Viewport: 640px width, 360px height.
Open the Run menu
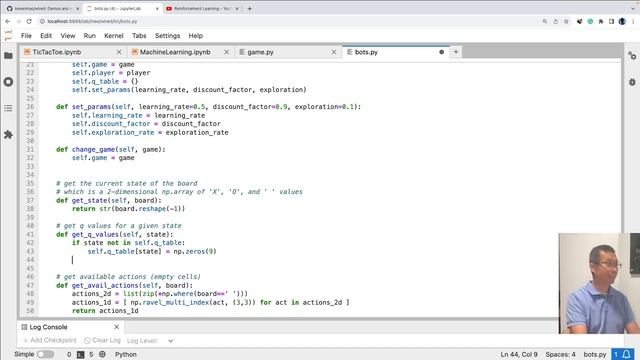tap(89, 36)
